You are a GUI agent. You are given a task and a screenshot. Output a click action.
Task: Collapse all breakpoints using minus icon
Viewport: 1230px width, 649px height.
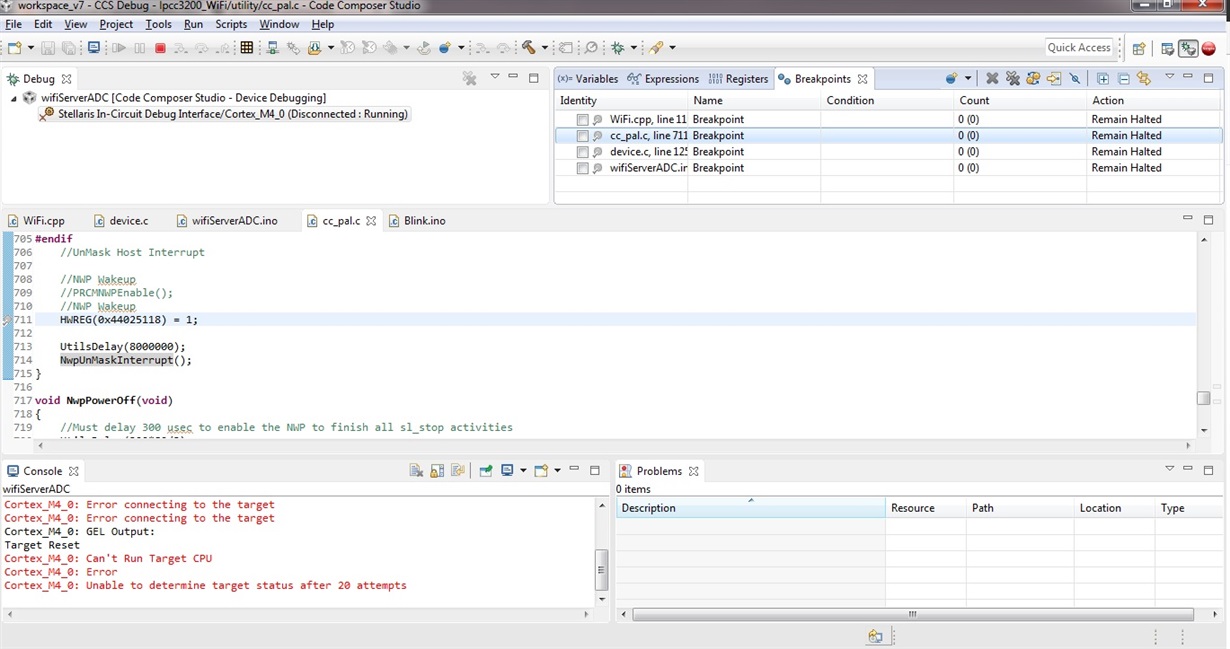(x=1123, y=78)
